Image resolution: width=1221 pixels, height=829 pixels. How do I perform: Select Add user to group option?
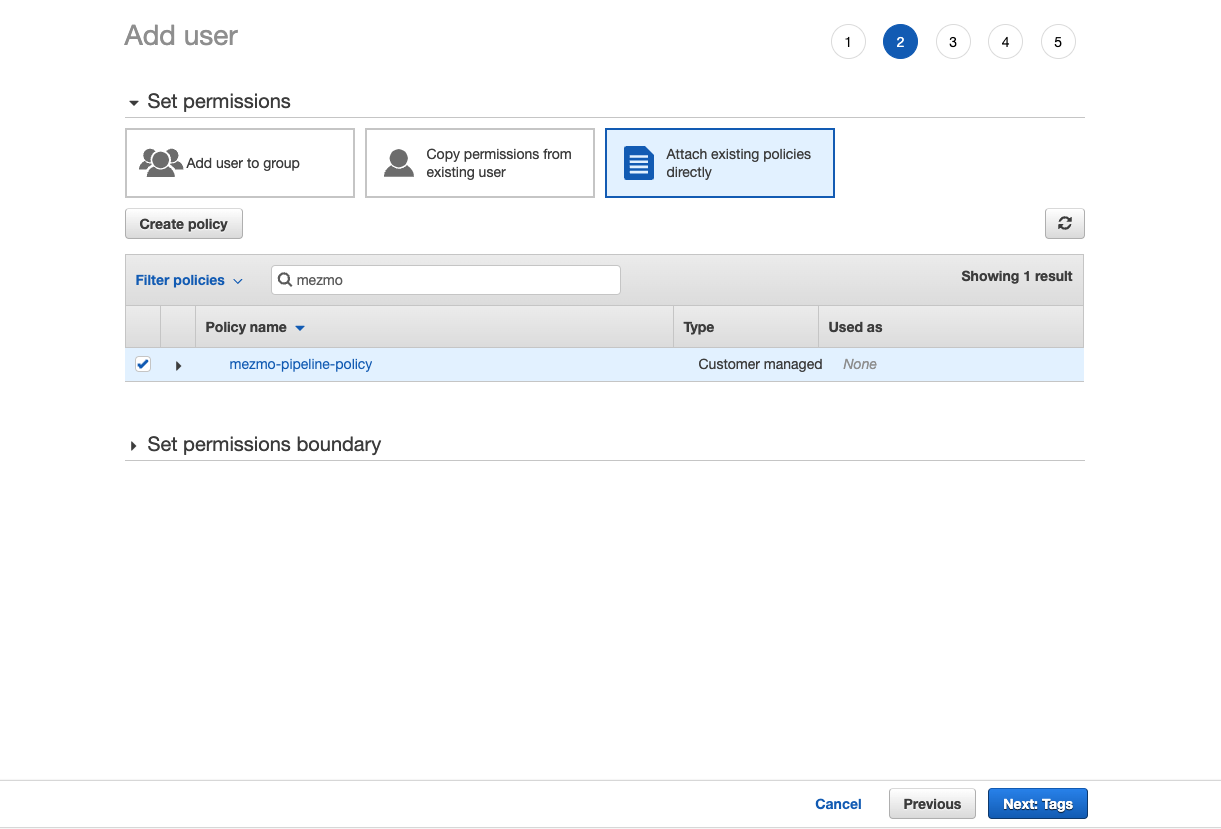point(240,163)
